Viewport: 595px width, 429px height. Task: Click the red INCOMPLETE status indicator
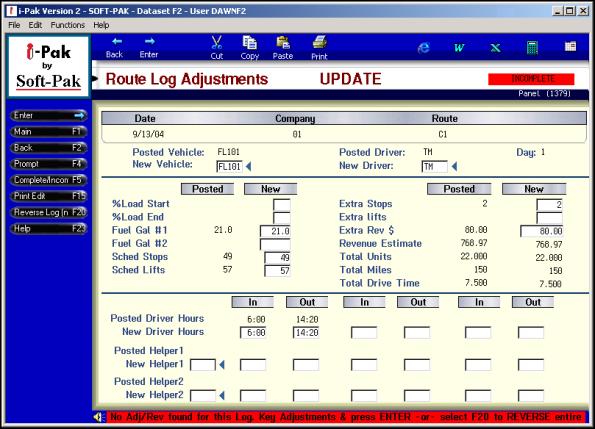tap(531, 79)
